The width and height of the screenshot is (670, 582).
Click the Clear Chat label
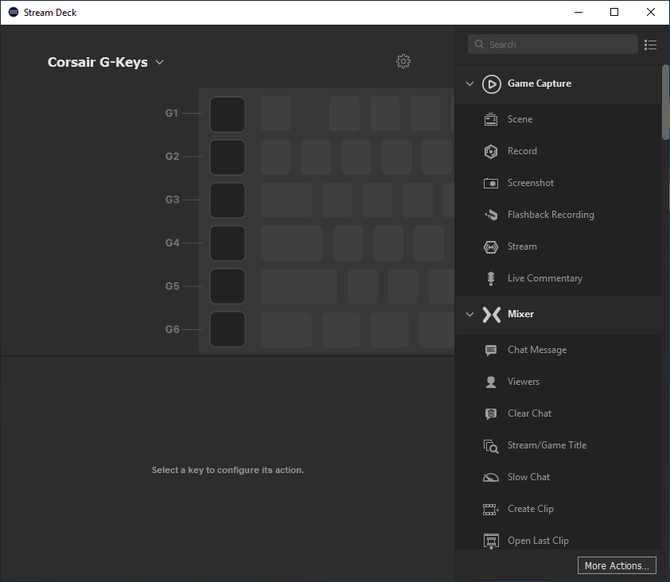point(529,414)
